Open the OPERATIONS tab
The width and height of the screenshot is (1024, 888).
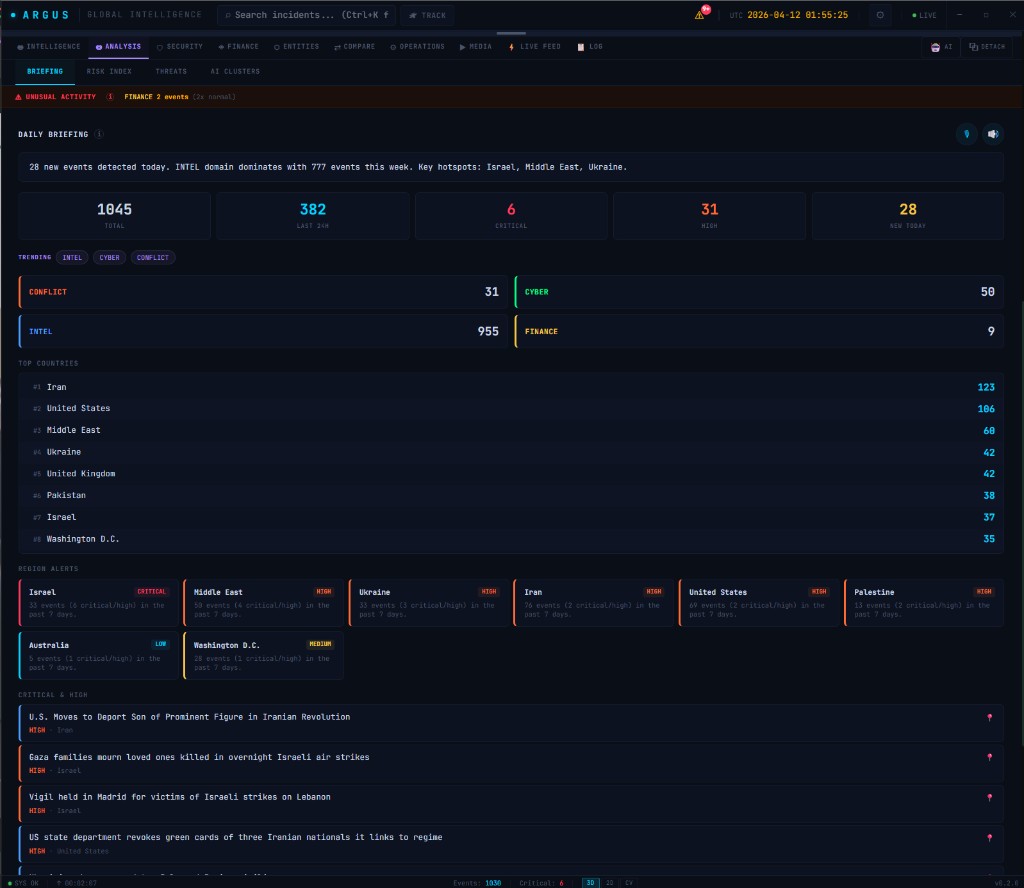417,47
